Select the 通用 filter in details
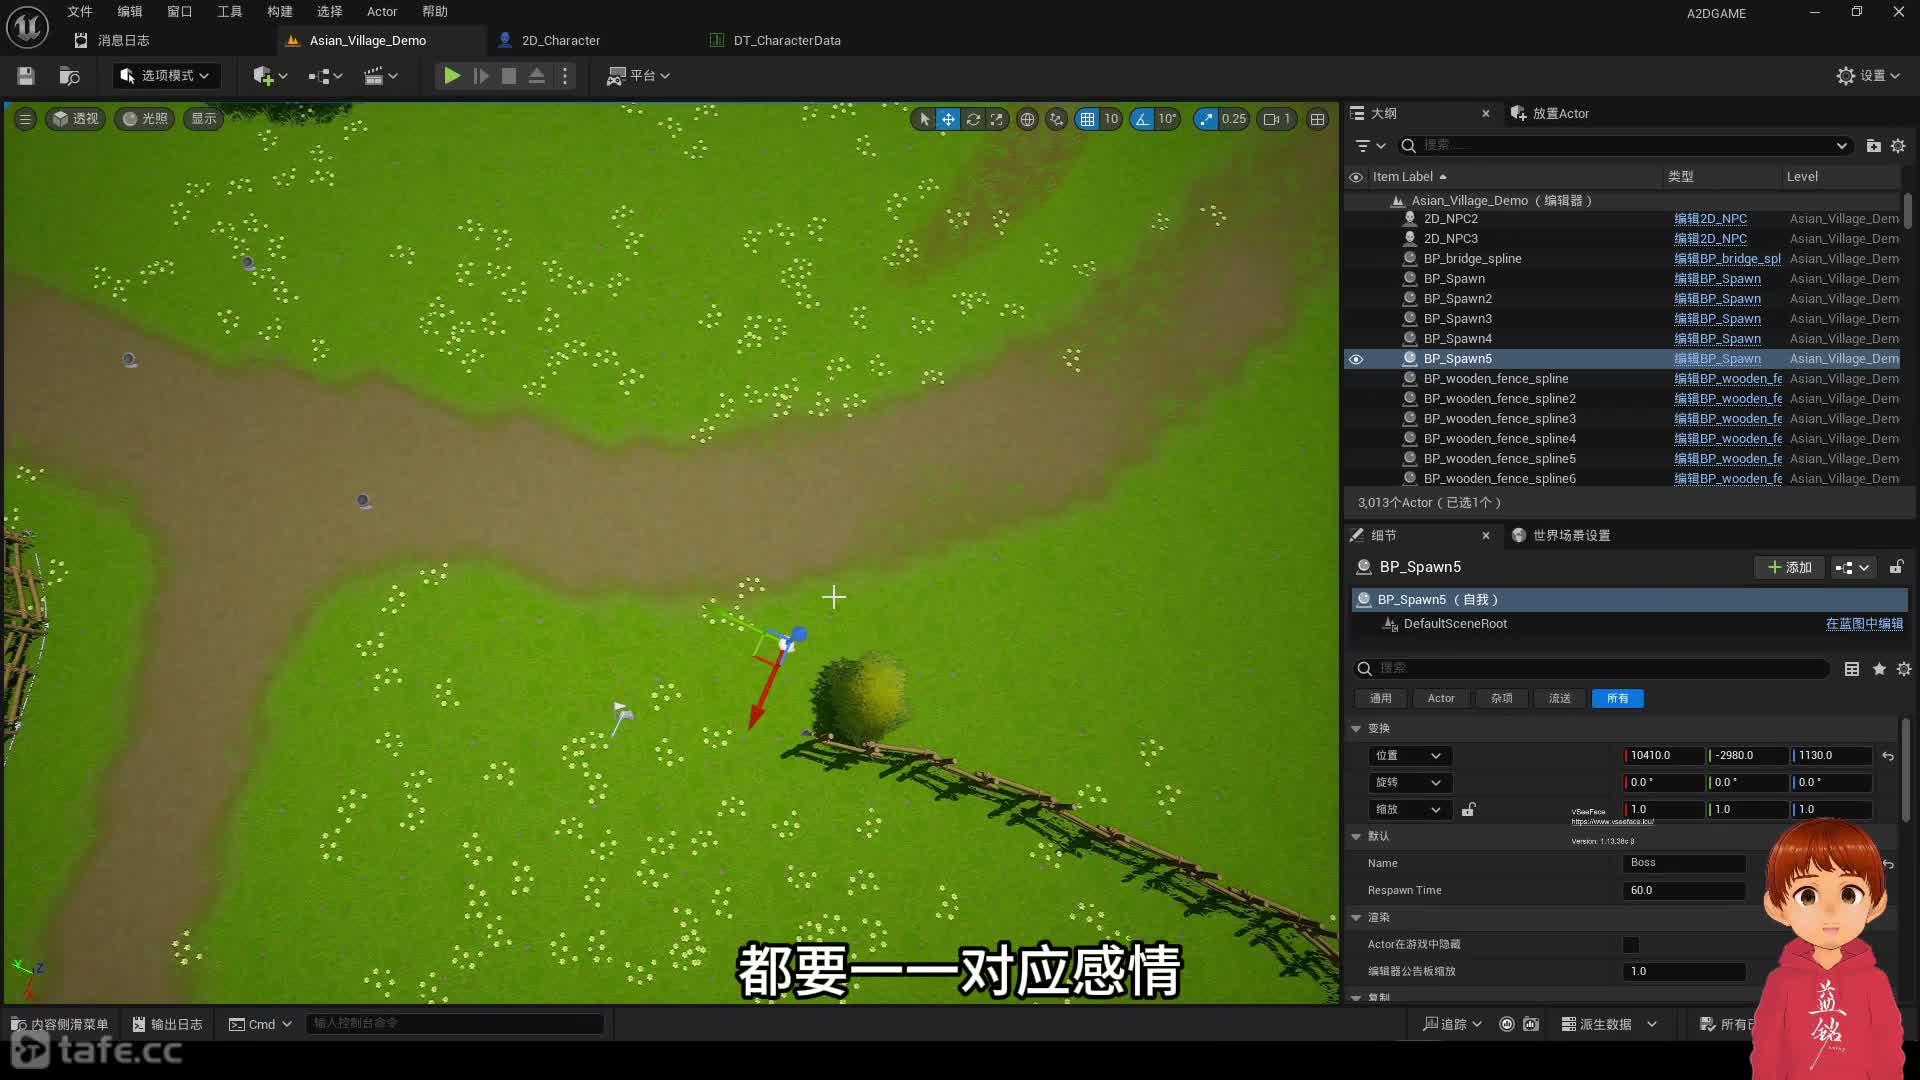Image resolution: width=1920 pixels, height=1080 pixels. coord(1380,699)
